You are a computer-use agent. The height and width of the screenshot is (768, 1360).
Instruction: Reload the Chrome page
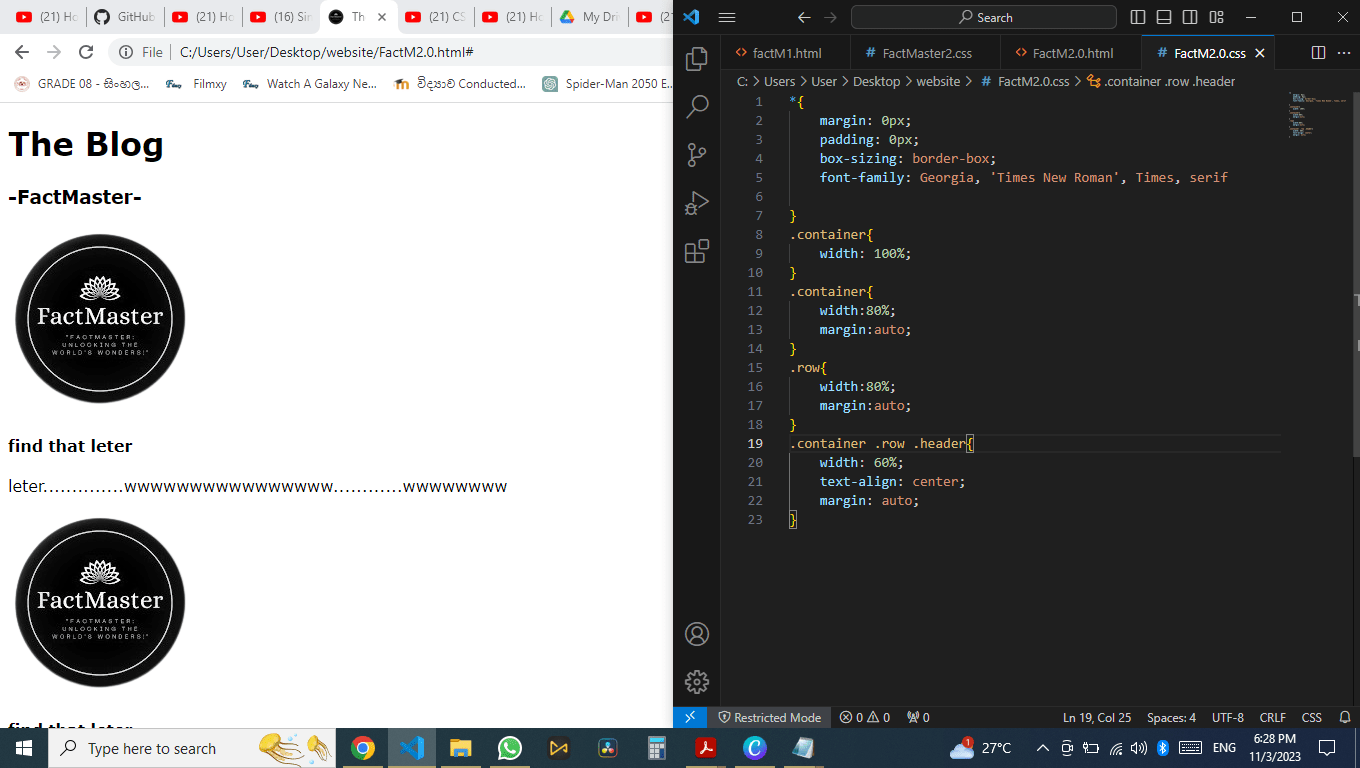(86, 52)
